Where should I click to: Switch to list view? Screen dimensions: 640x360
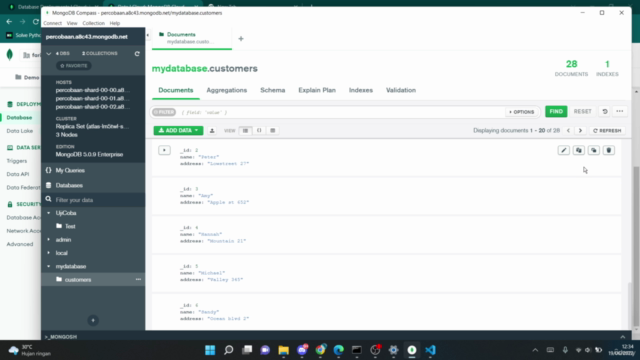point(245,131)
